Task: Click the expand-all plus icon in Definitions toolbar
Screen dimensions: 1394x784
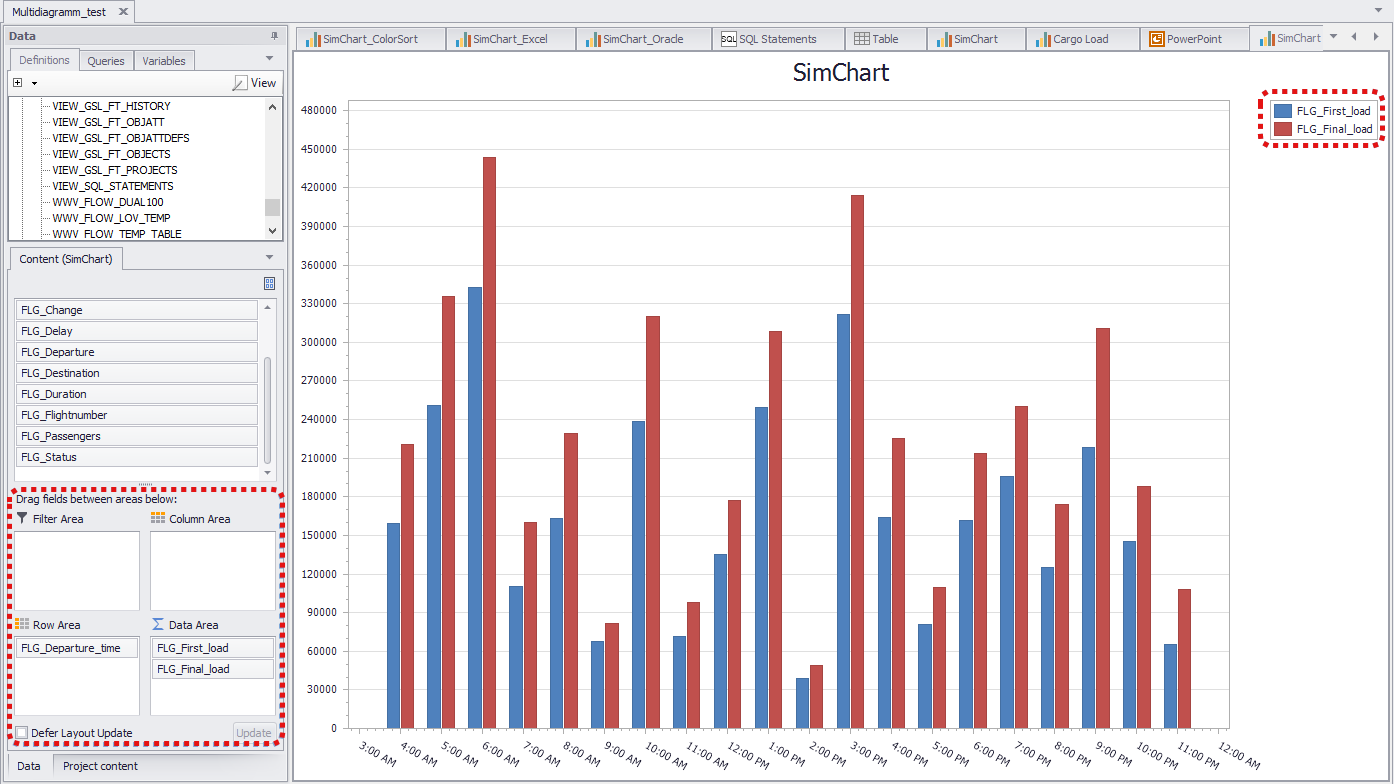Action: 18,83
